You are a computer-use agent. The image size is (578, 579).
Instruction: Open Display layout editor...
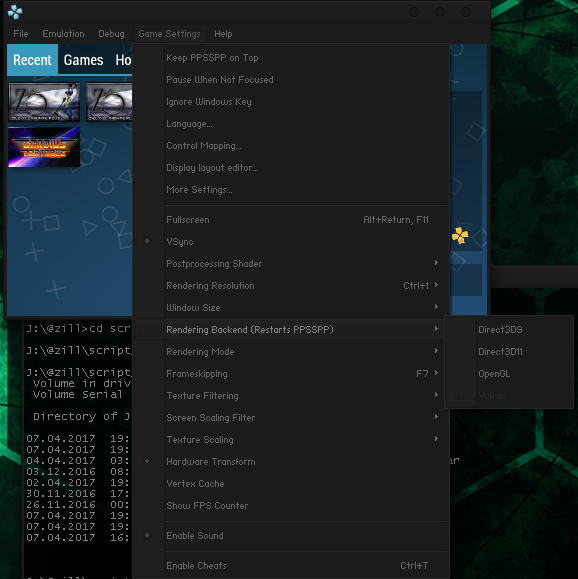pos(292,168)
